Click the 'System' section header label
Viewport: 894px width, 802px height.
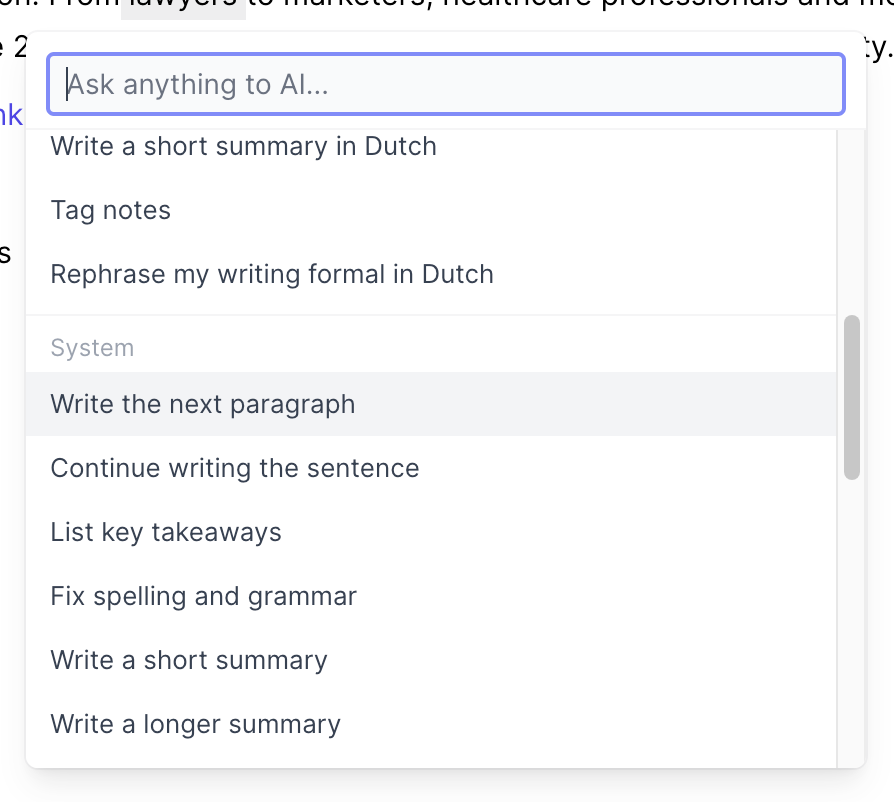click(92, 348)
